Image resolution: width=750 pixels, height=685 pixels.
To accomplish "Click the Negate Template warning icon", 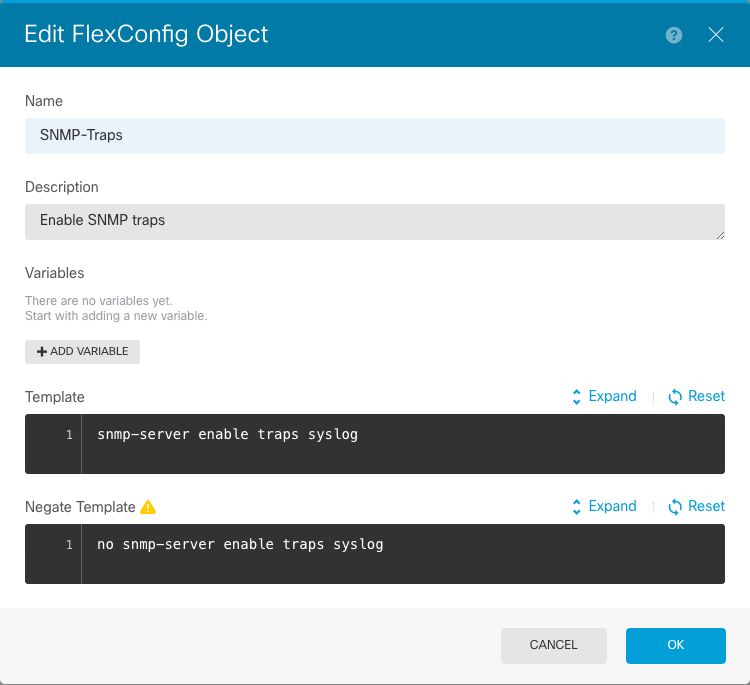I will click(x=148, y=507).
